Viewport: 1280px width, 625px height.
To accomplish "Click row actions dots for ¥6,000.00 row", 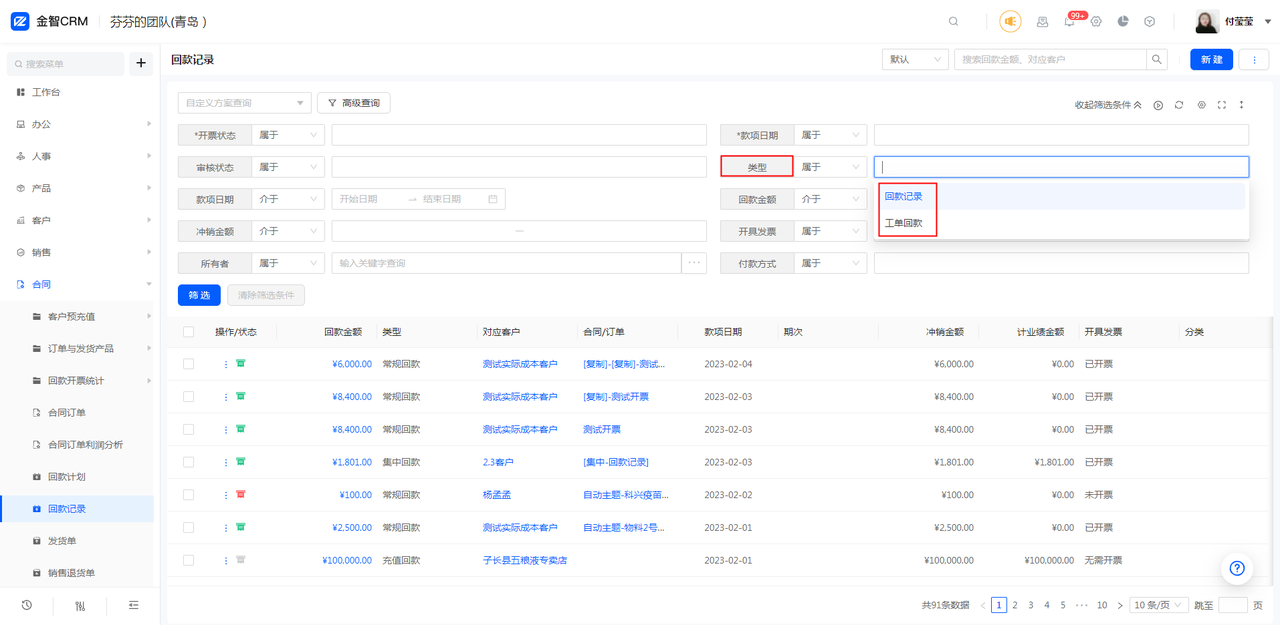I will coord(226,364).
